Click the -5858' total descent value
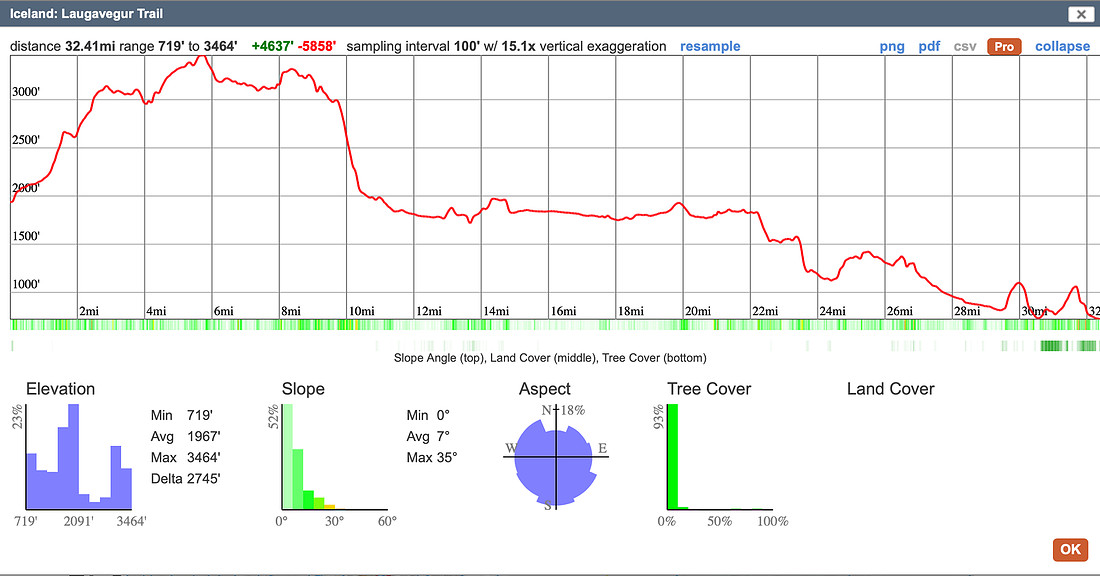1100x576 pixels. click(316, 46)
